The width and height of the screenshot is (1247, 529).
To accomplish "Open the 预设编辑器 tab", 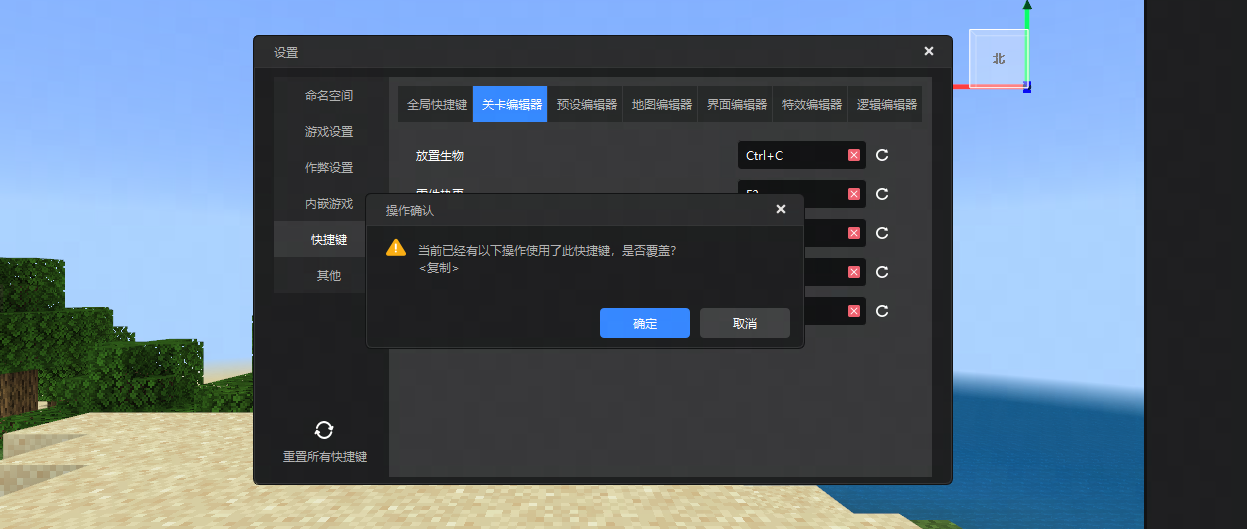I will (x=586, y=104).
